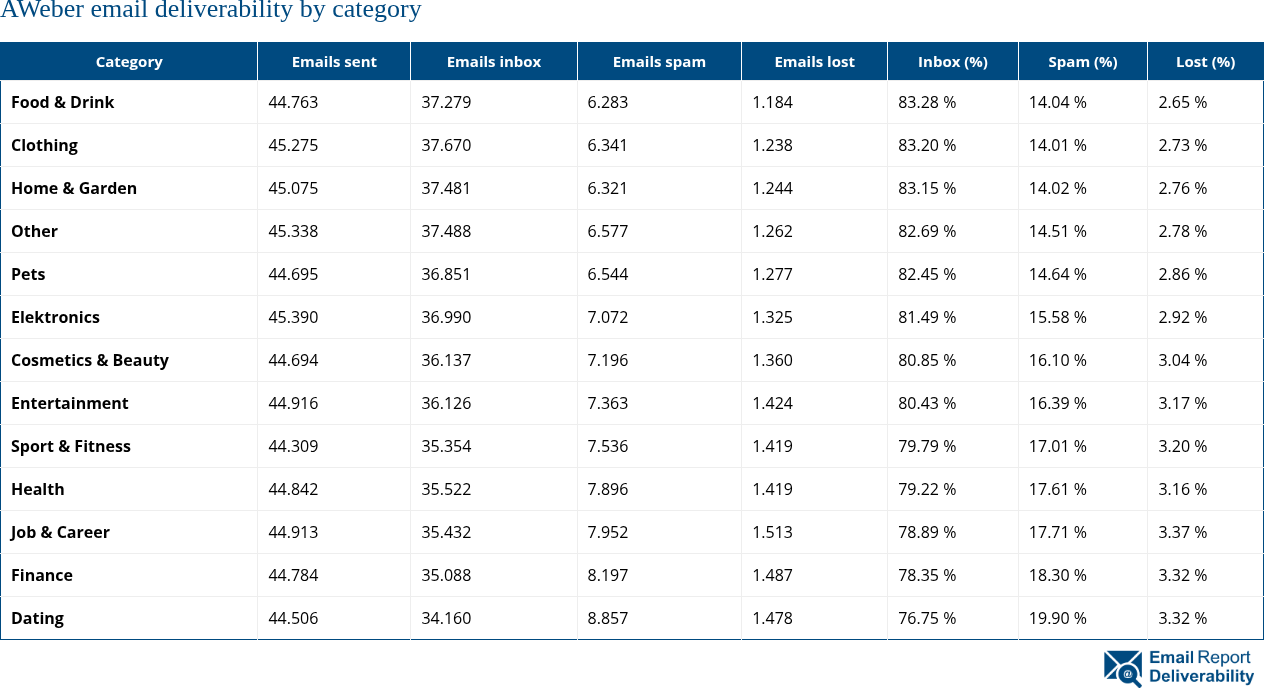This screenshot has width=1264, height=688.
Task: Sort table by the Category column header
Action: [129, 61]
